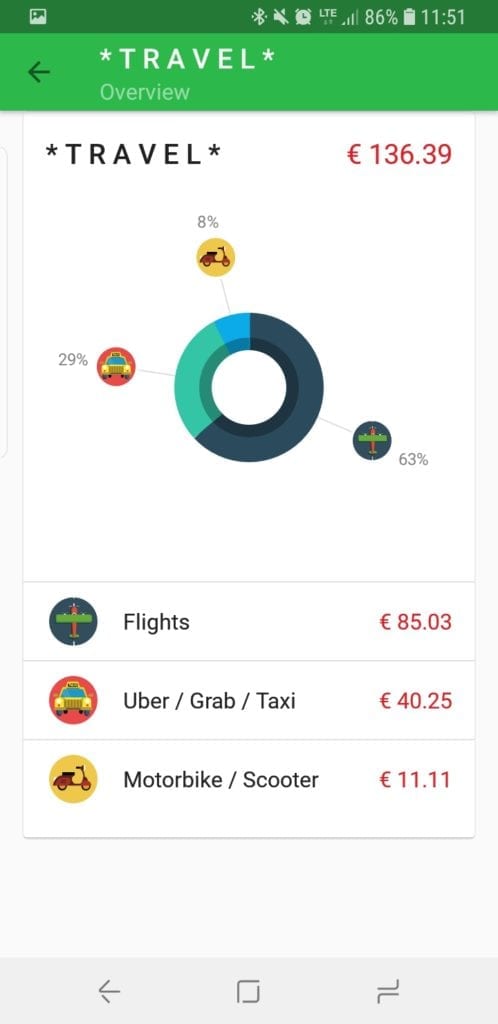This screenshot has width=498, height=1024.
Task: Select the Flights list airplane icon
Action: (x=73, y=622)
